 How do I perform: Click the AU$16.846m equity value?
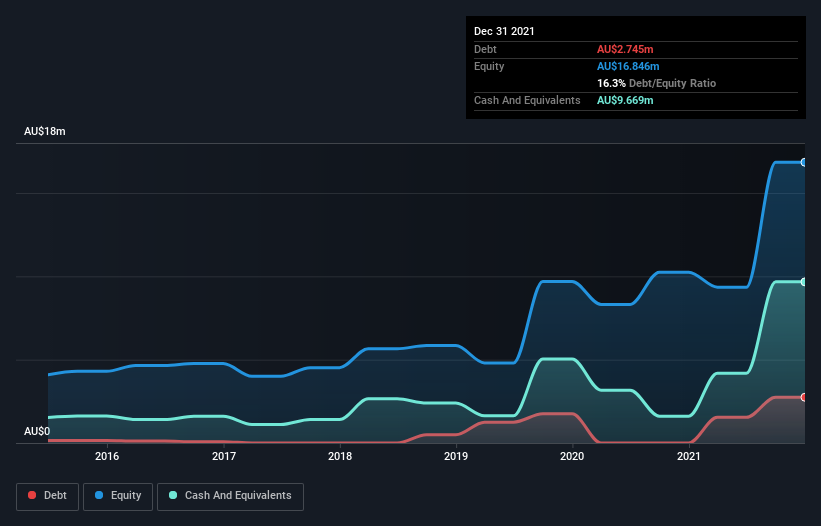click(628, 66)
